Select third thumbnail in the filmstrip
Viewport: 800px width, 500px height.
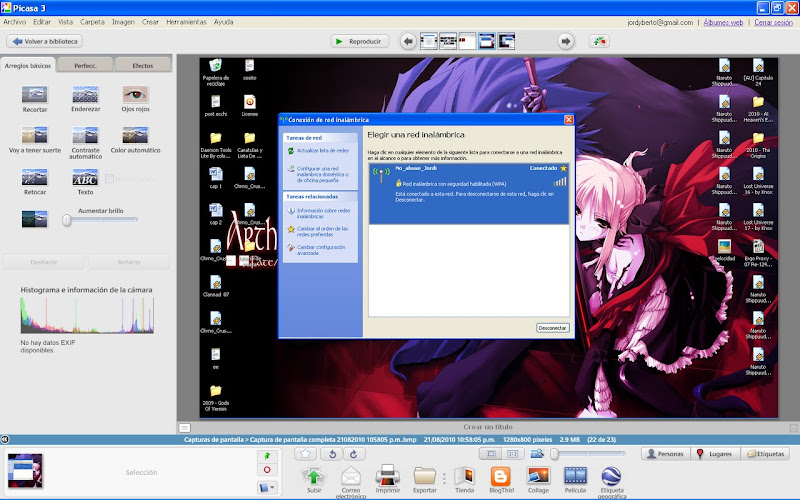[467, 41]
